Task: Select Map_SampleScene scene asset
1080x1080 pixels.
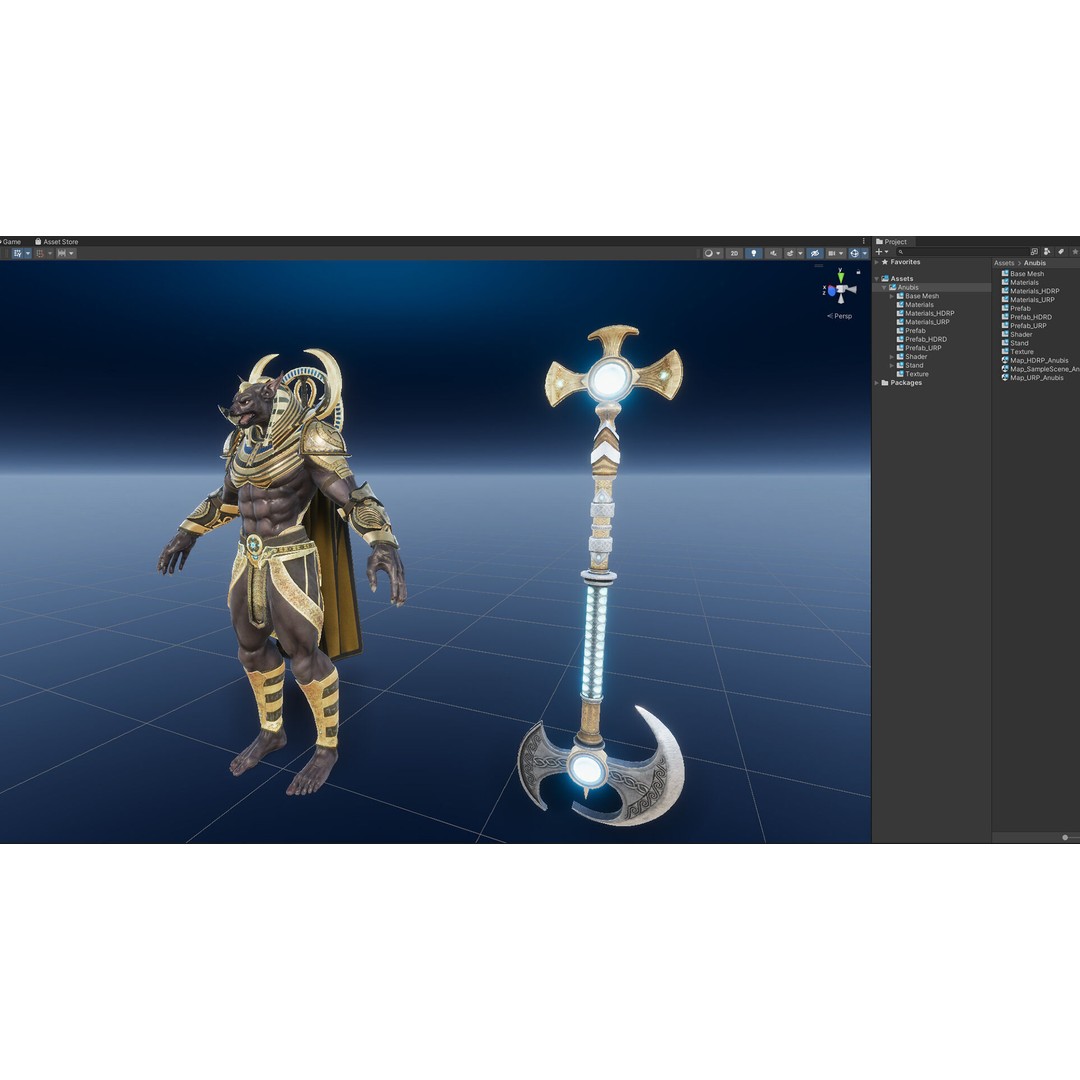Action: [1040, 369]
